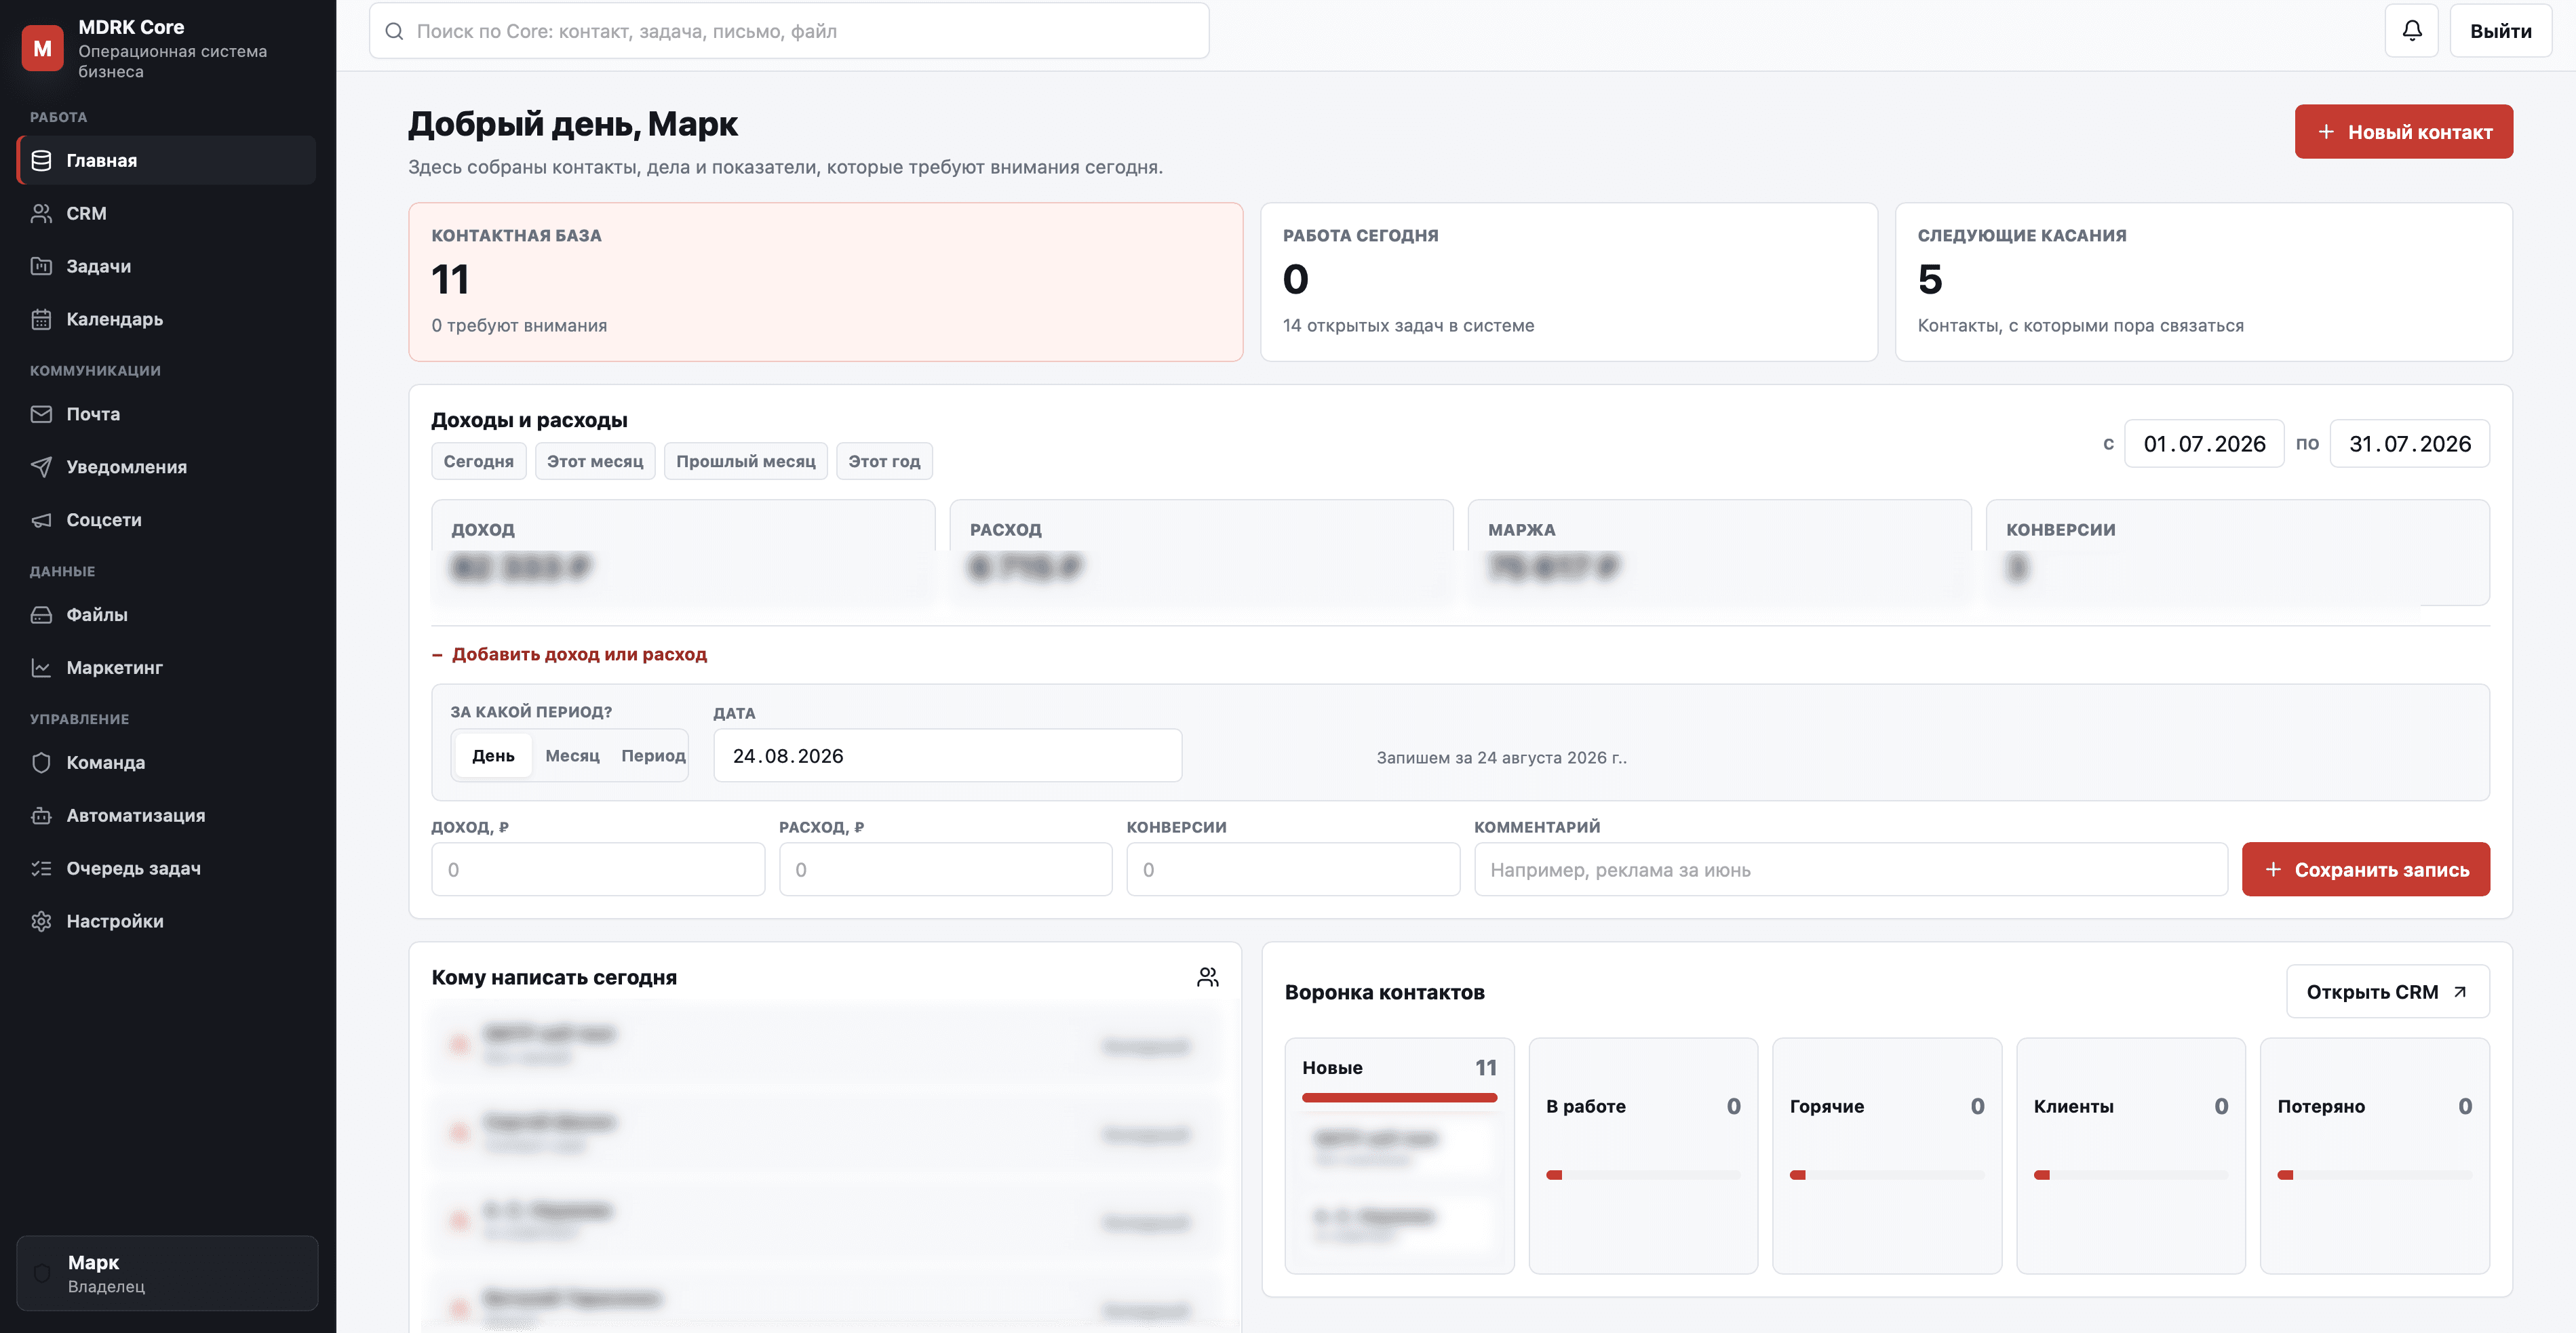The image size is (2576, 1333).
Task: Click the Соцсети megaphone icon
Action: [41, 520]
